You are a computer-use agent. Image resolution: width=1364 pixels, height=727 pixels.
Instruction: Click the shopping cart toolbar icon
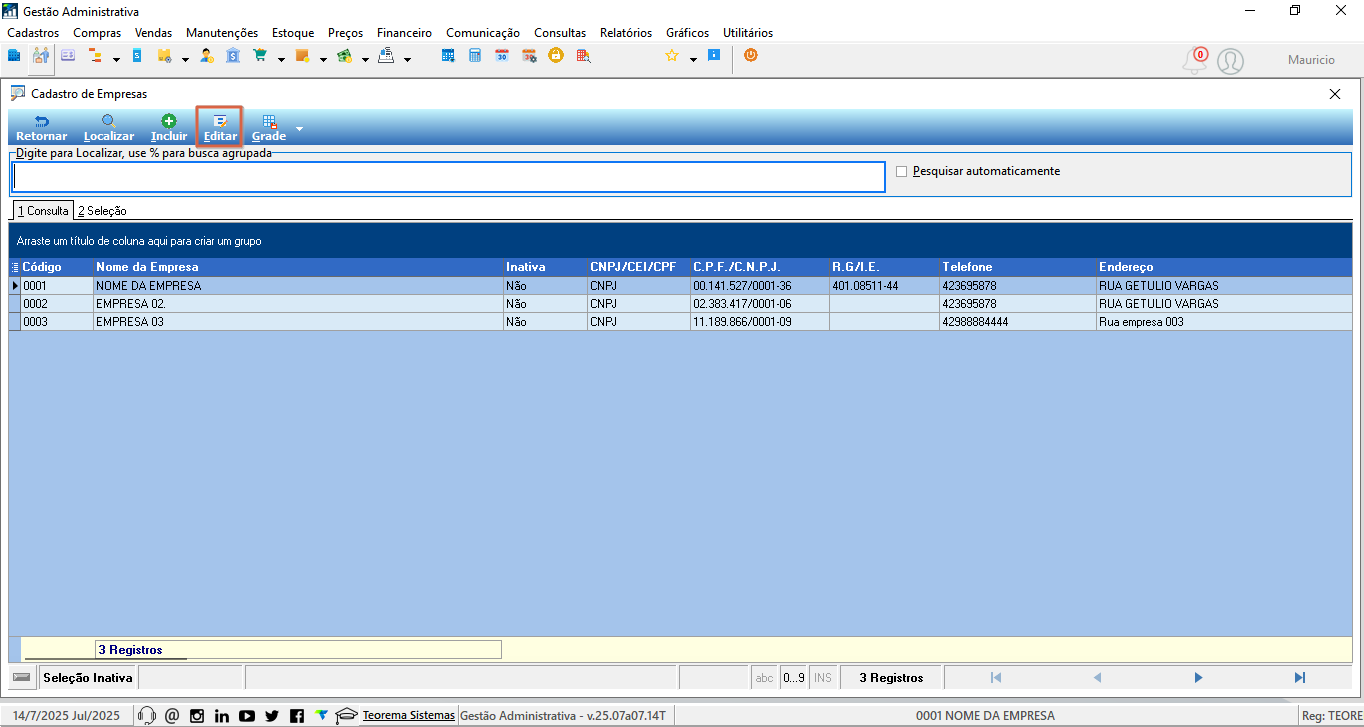click(x=260, y=56)
